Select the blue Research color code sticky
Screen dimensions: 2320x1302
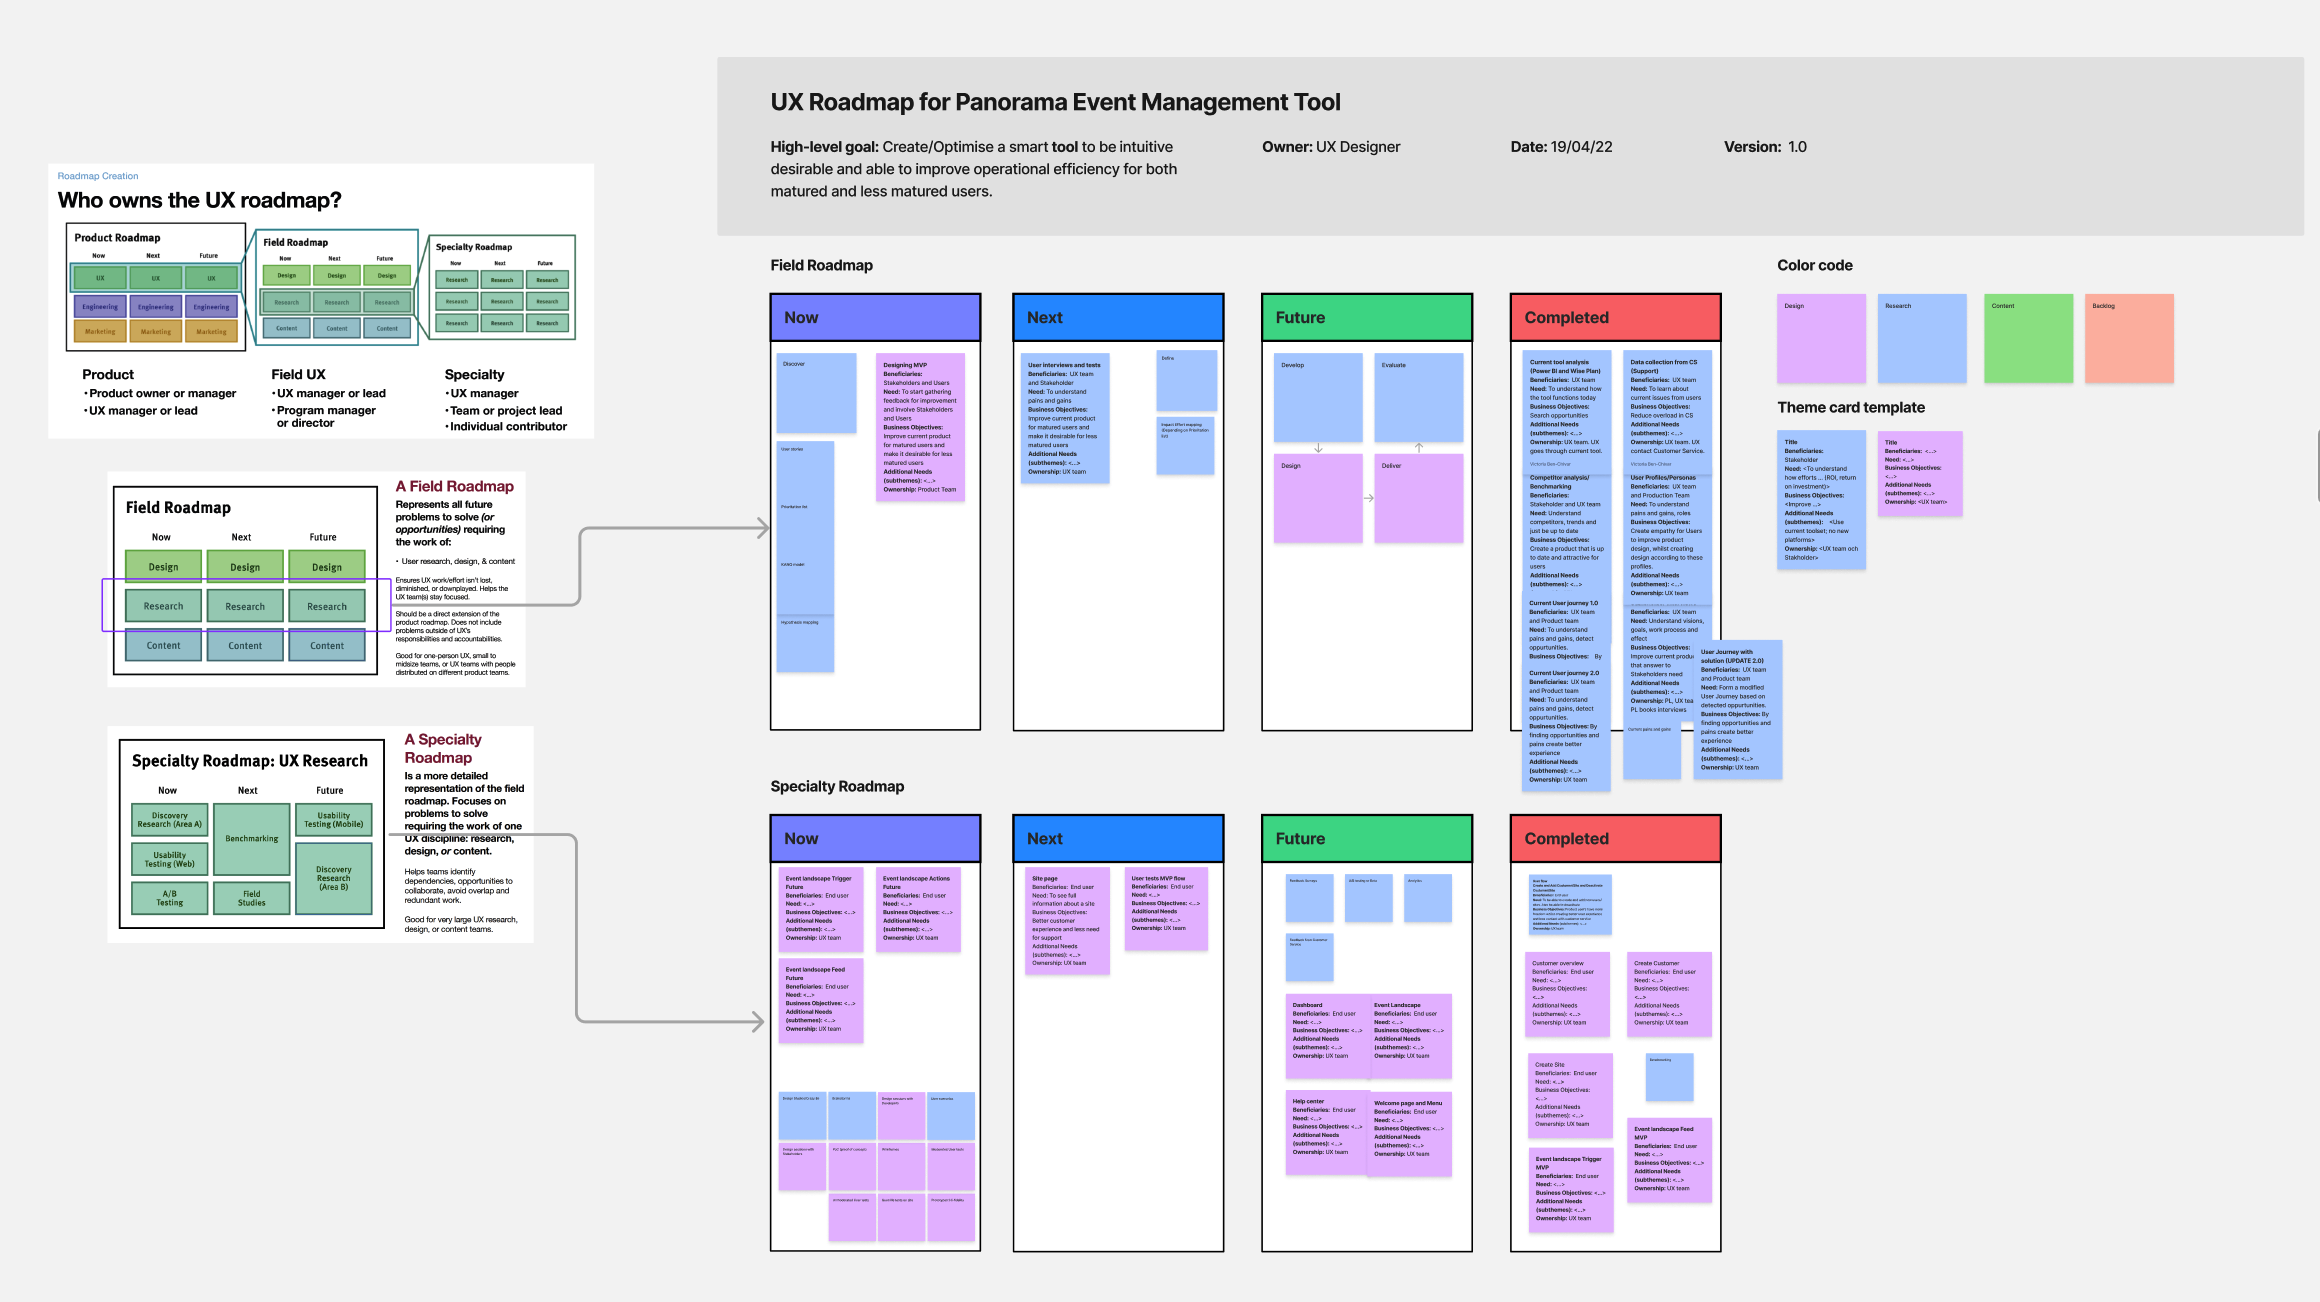click(1922, 338)
